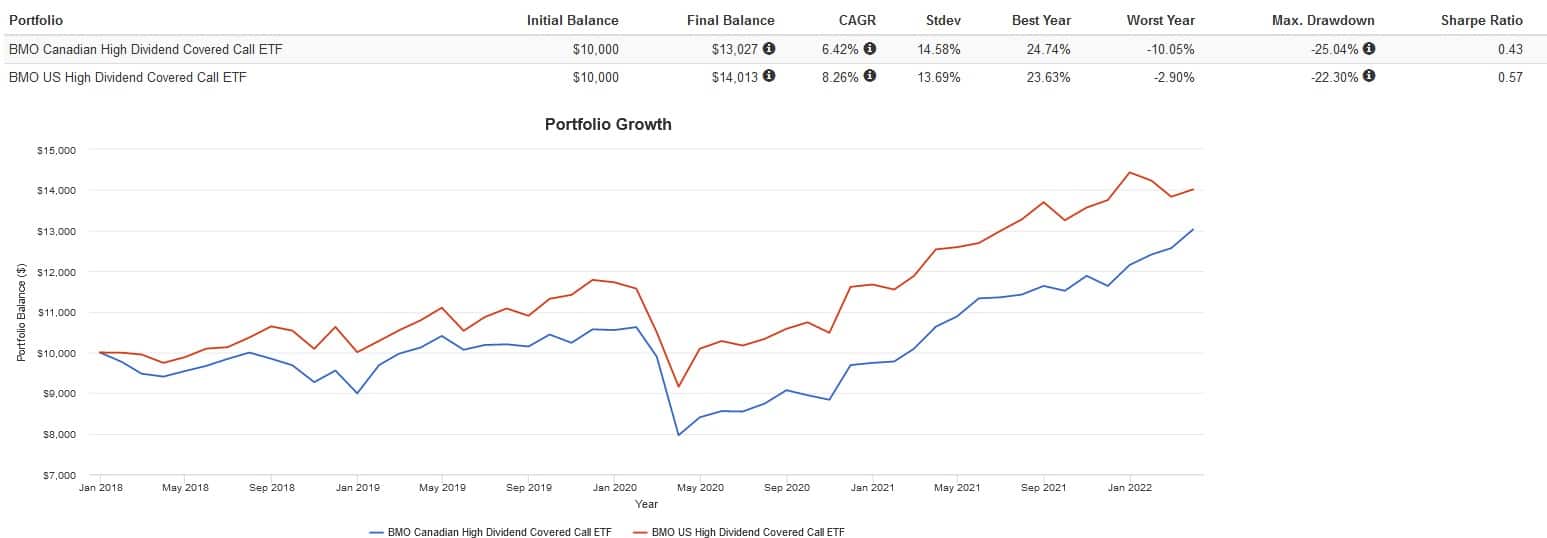Viewport: 1547px width, 538px height.
Task: Click blue line swatch in chart legend
Action: [x=376, y=532]
